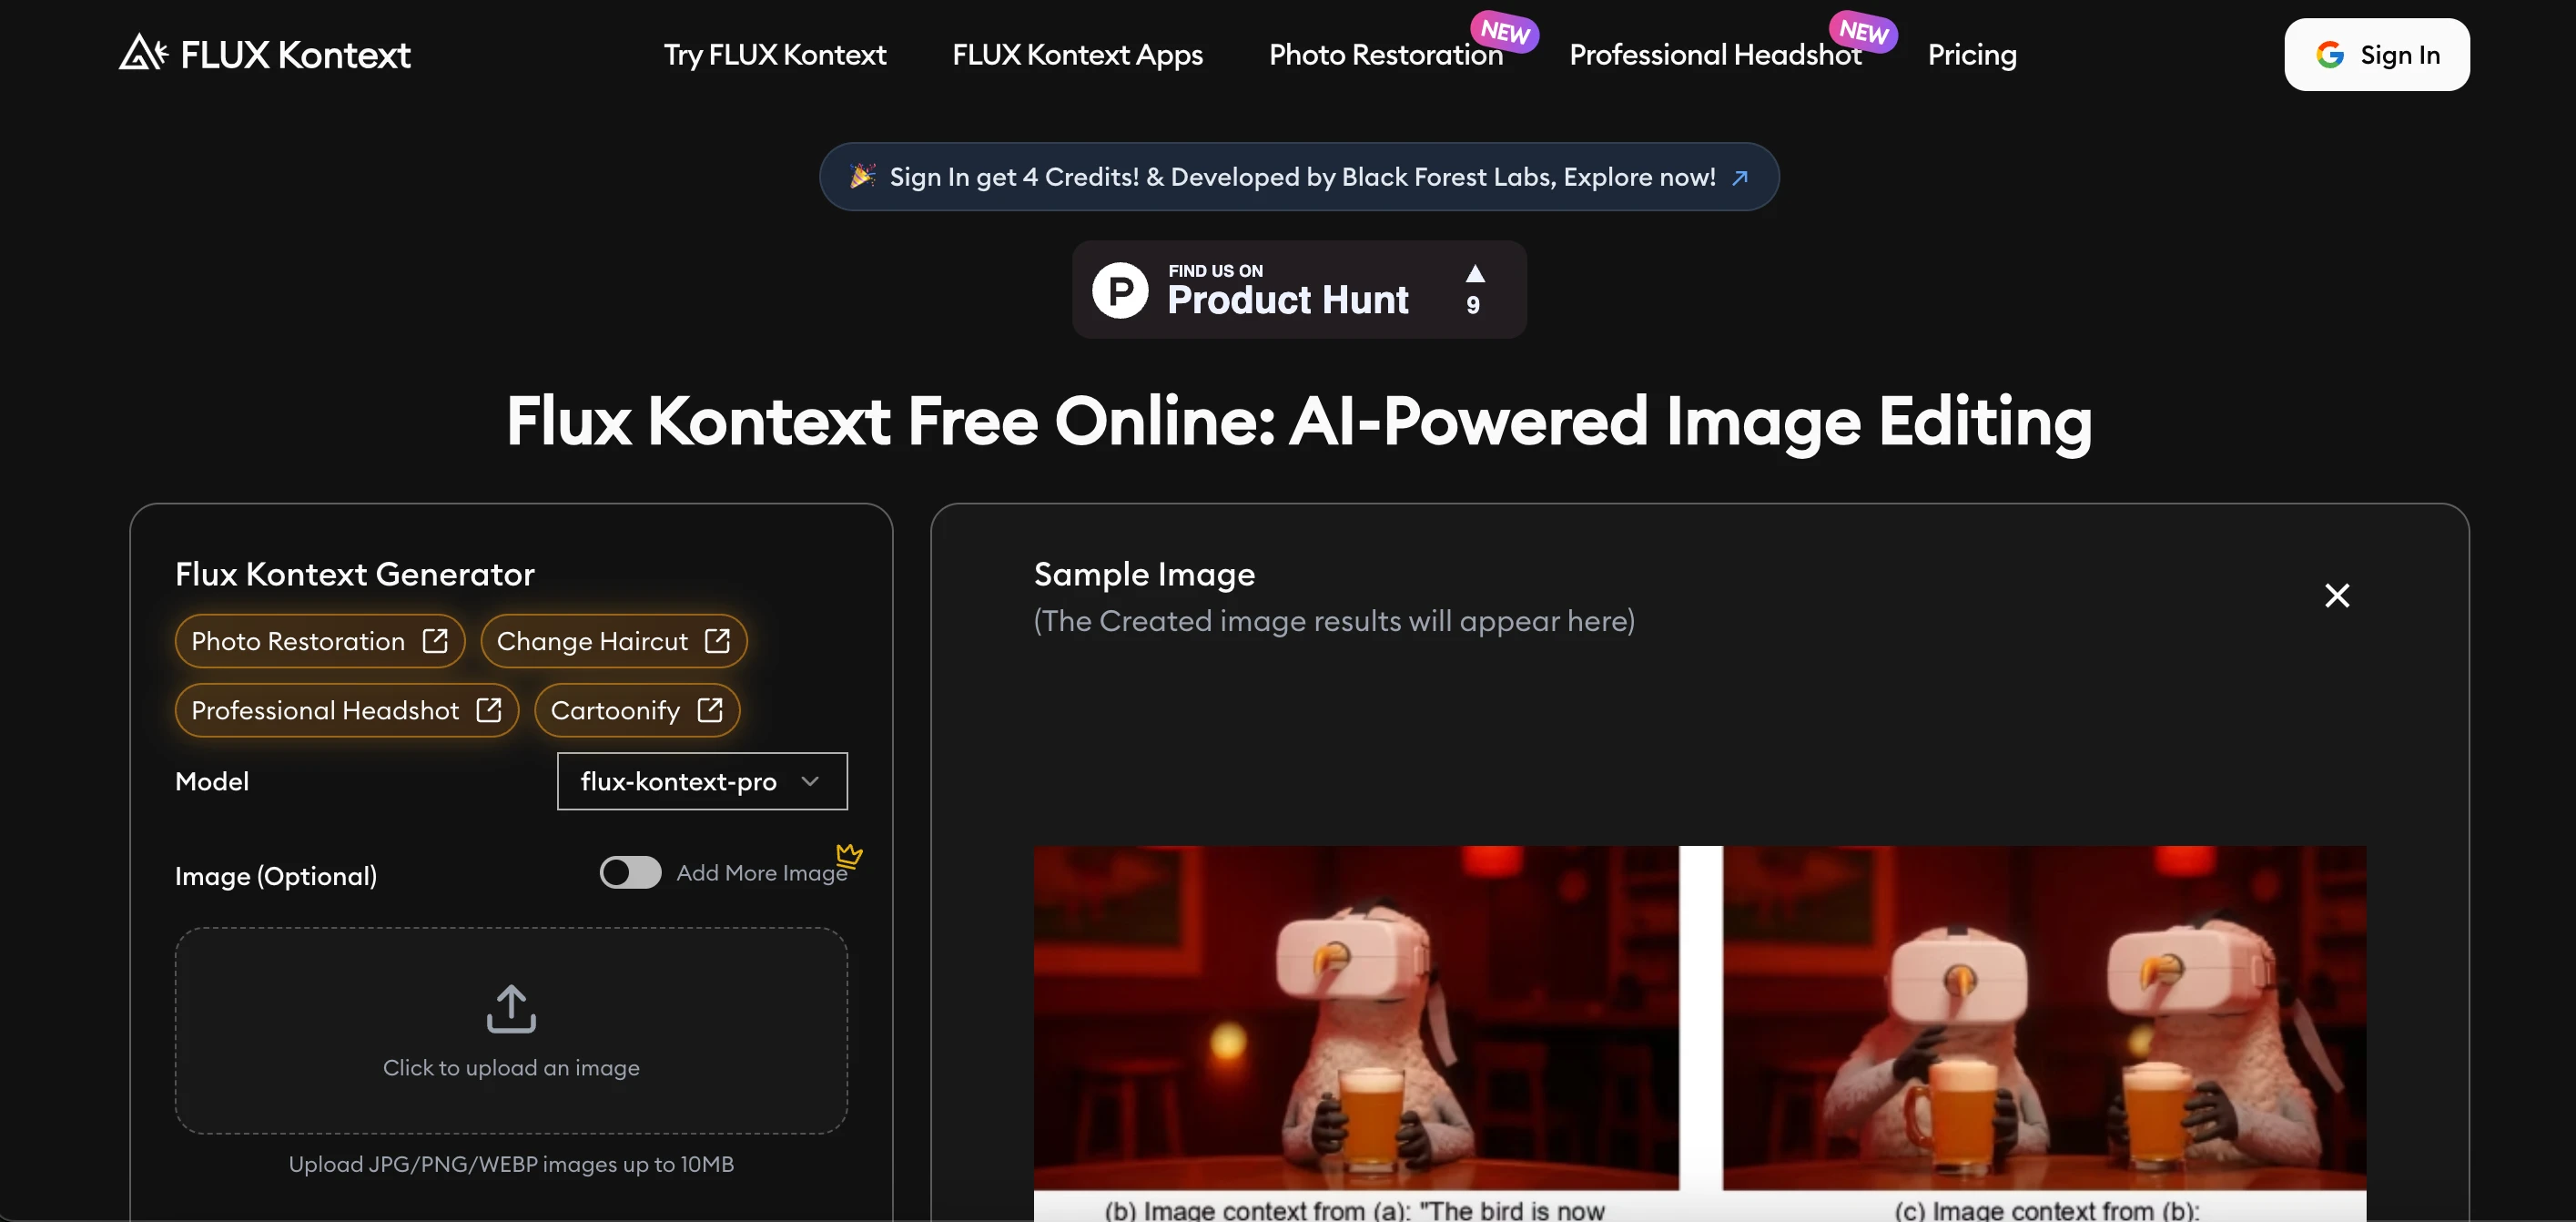This screenshot has width=2576, height=1222.
Task: Click the Sign In button
Action: (2376, 54)
